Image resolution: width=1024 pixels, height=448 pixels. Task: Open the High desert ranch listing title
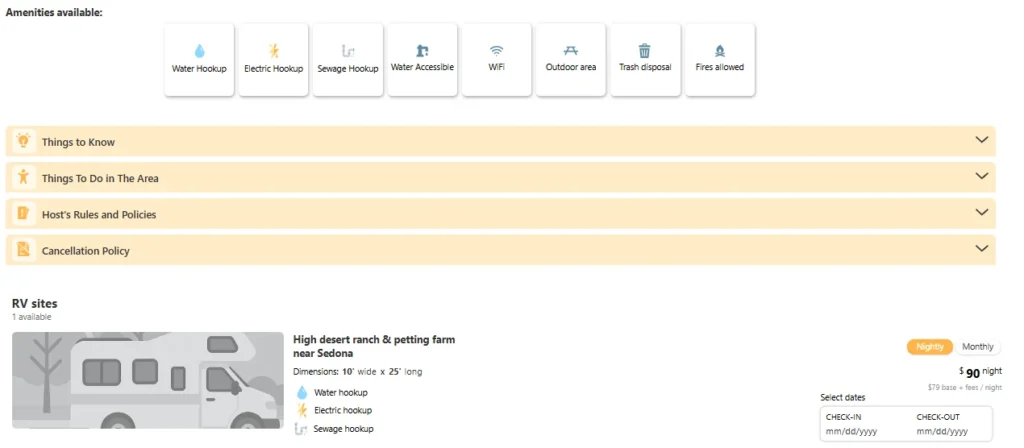pos(374,346)
